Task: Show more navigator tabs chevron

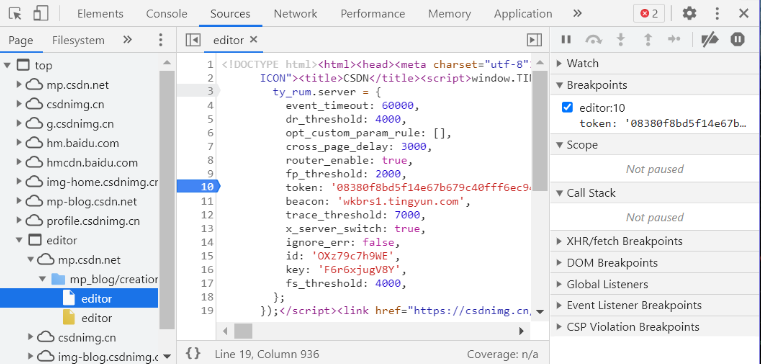Action: click(x=127, y=40)
